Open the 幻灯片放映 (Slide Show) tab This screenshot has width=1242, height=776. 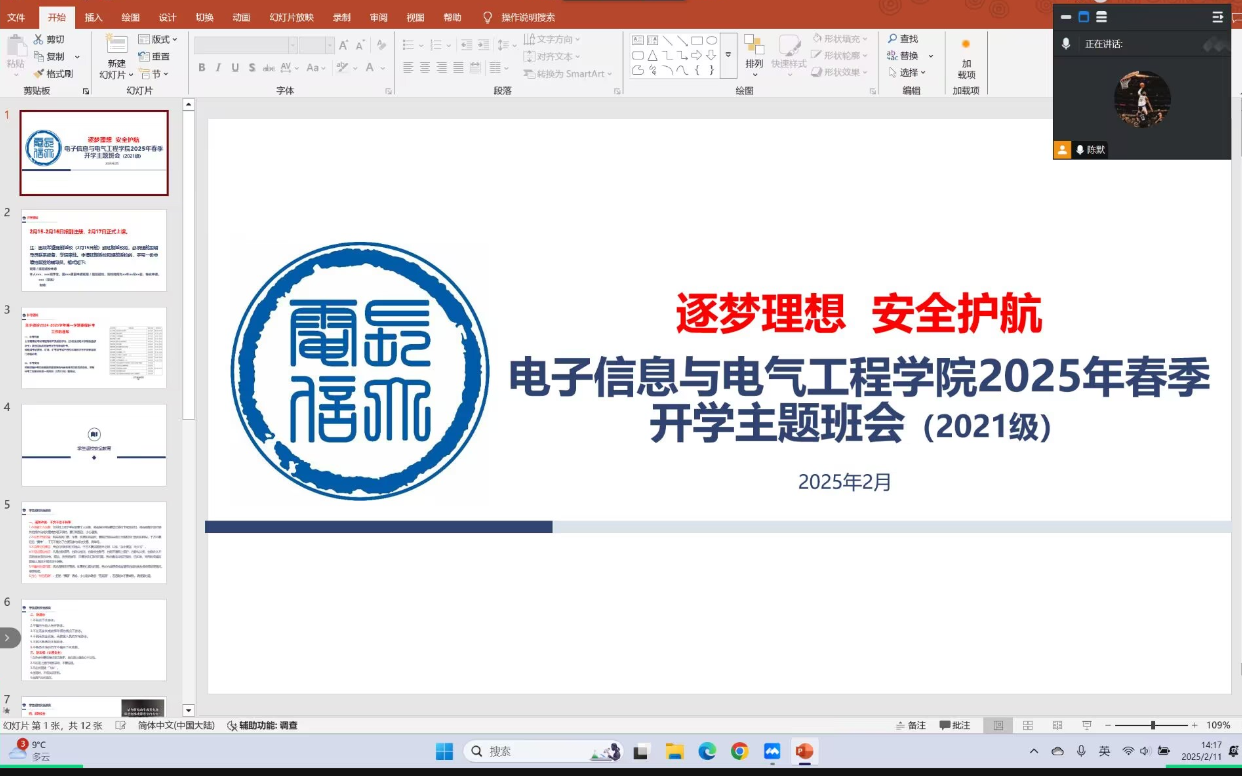pyautogui.click(x=291, y=17)
